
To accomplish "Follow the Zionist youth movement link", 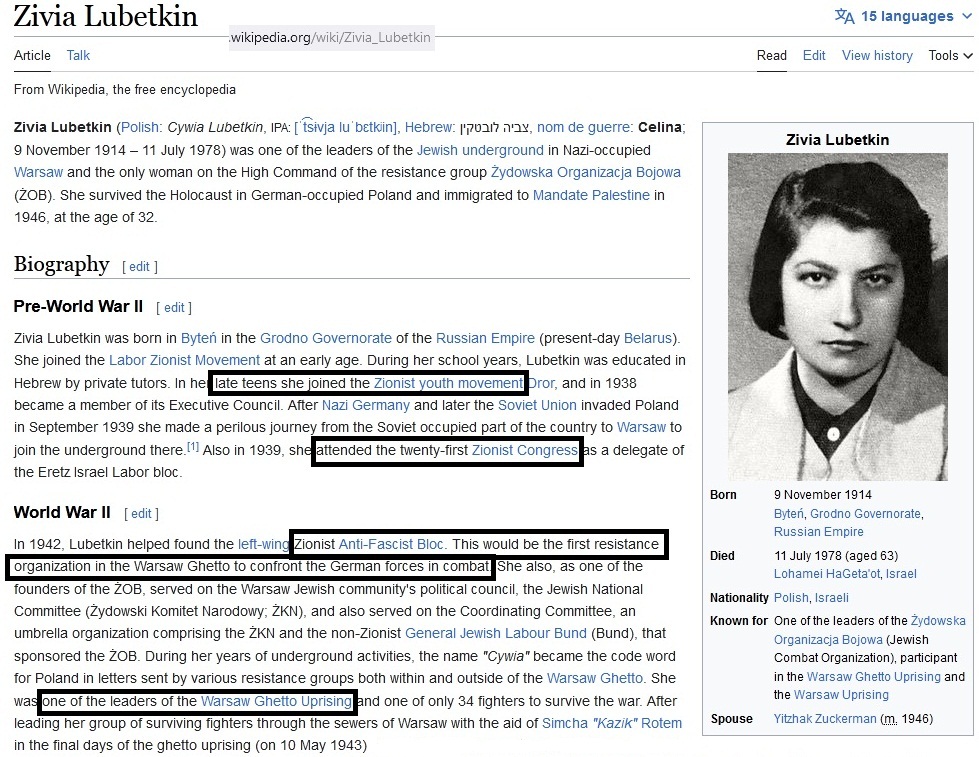I will (x=448, y=384).
